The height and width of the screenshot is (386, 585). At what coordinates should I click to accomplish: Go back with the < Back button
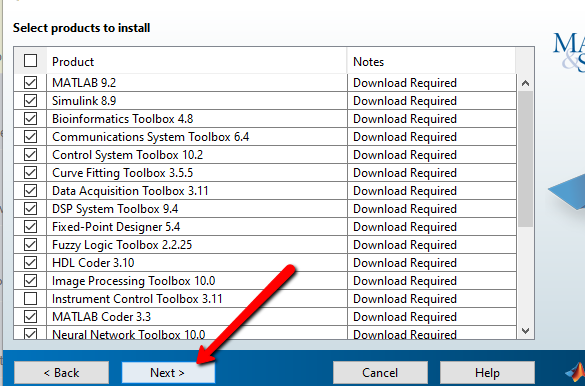(x=61, y=372)
